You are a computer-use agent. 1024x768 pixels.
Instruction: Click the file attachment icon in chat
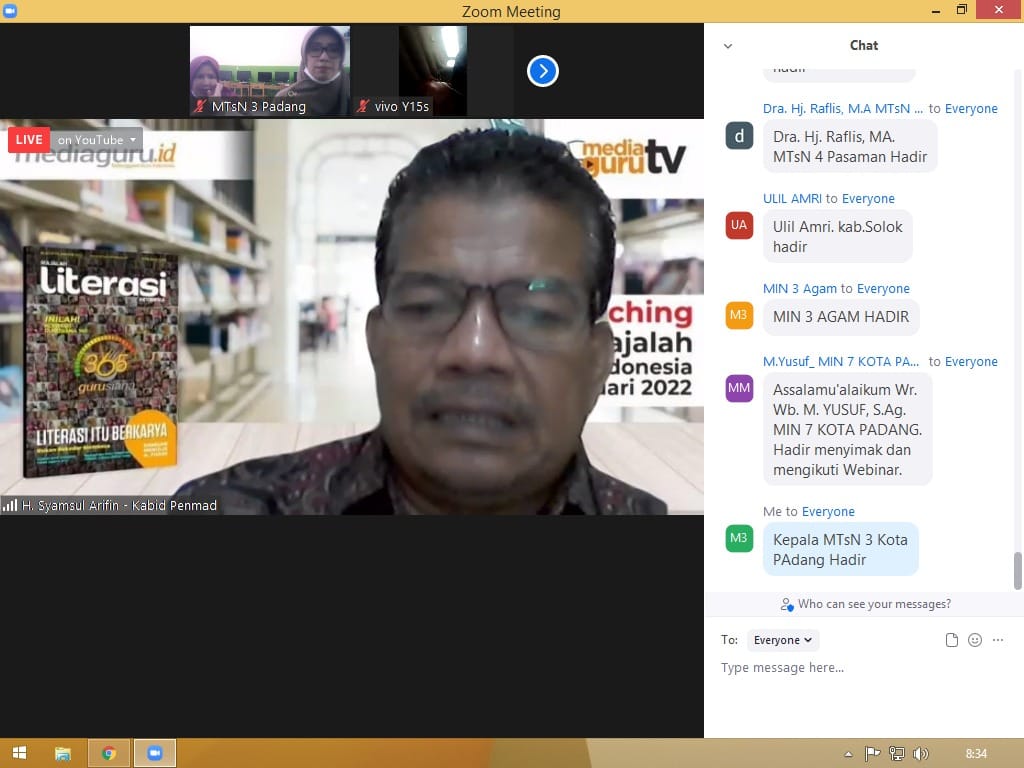tap(952, 640)
